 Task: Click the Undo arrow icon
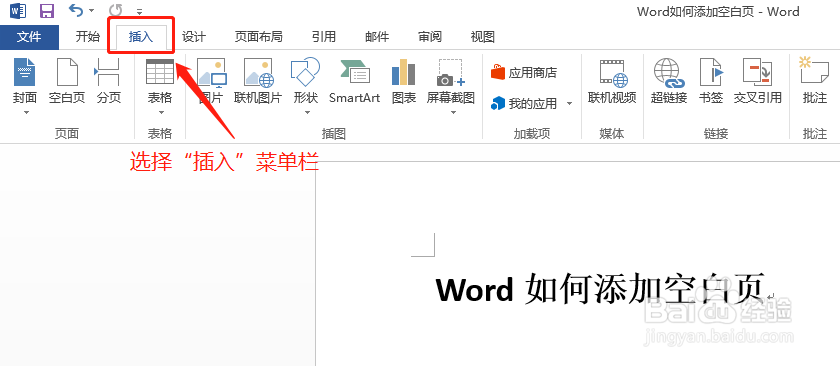click(77, 10)
